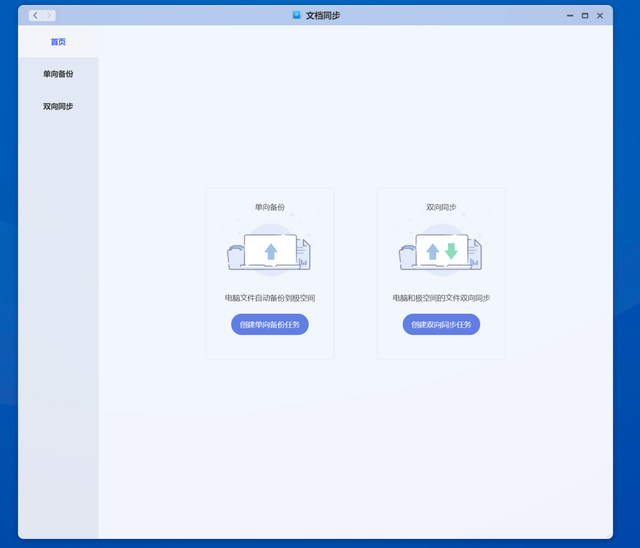Click the one-way backup upload arrow illustration
Viewport: 640px width, 548px height.
pyautogui.click(x=269, y=251)
